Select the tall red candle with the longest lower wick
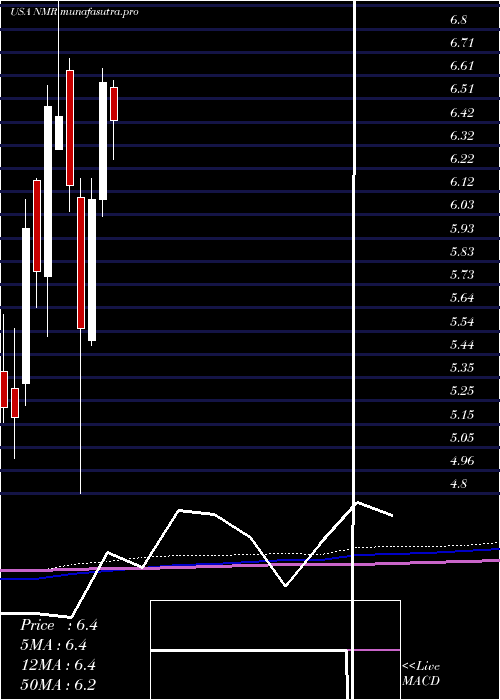The height and width of the screenshot is (700, 500). tap(81, 263)
